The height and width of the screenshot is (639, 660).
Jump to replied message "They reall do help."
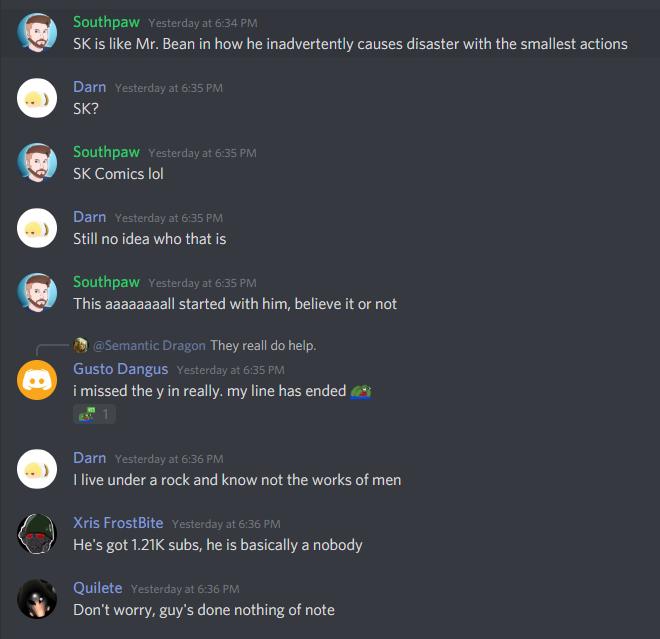[263, 346]
